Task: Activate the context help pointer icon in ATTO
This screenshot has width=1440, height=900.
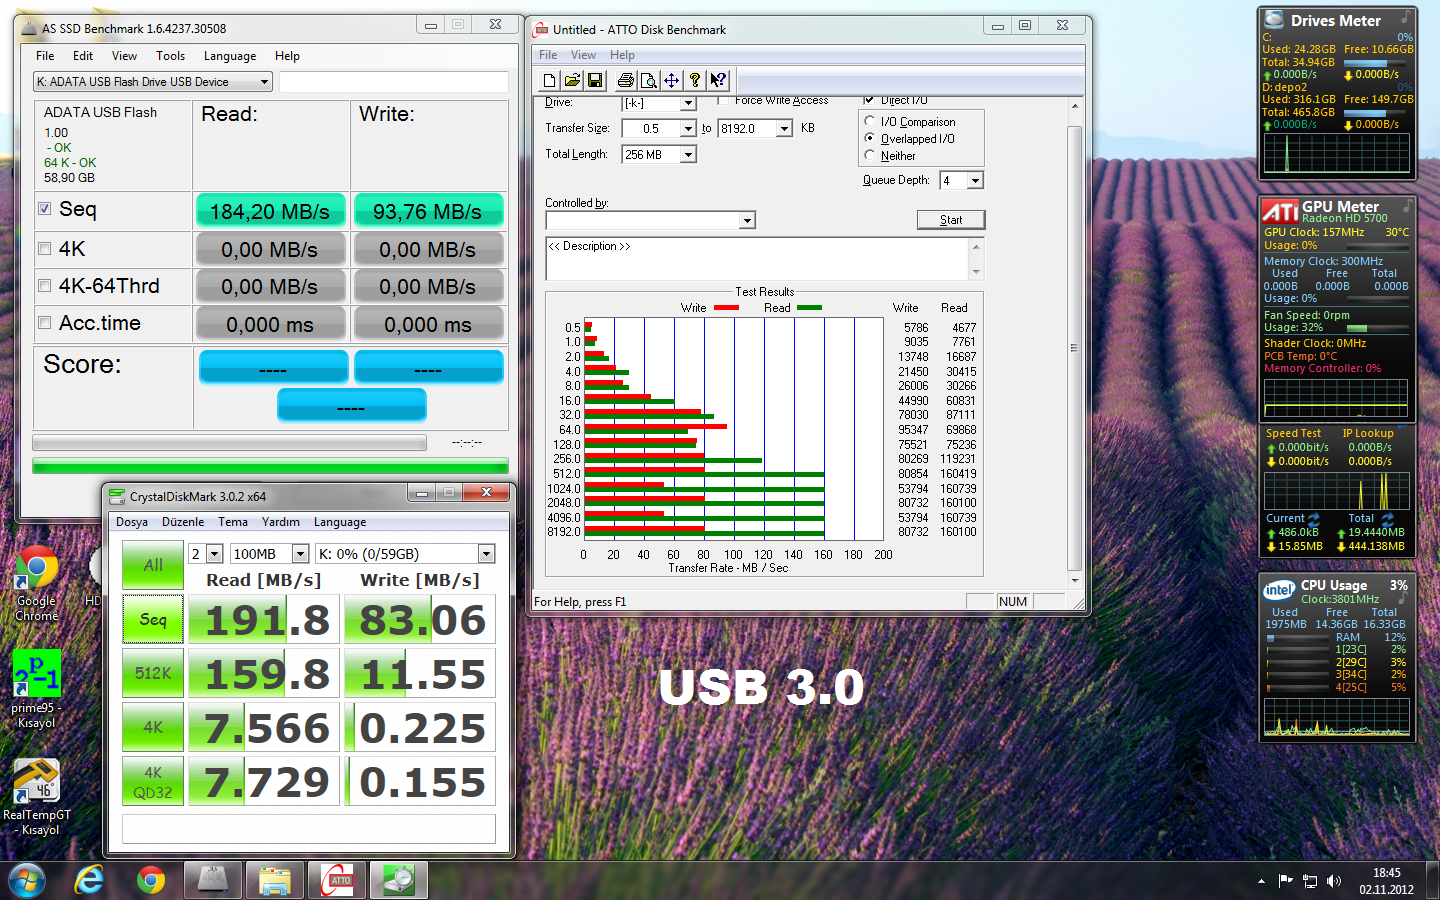Action: pos(718,81)
